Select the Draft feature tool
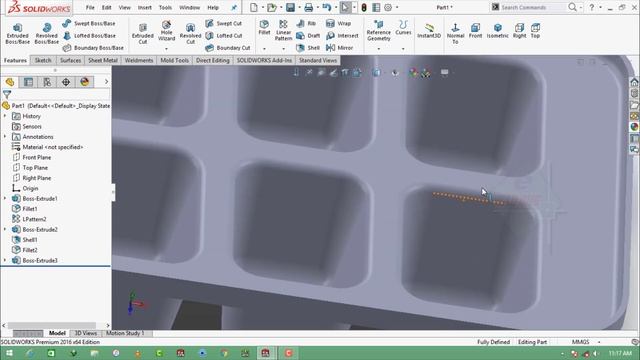Screen dimensions: 640x360 coord(308,36)
